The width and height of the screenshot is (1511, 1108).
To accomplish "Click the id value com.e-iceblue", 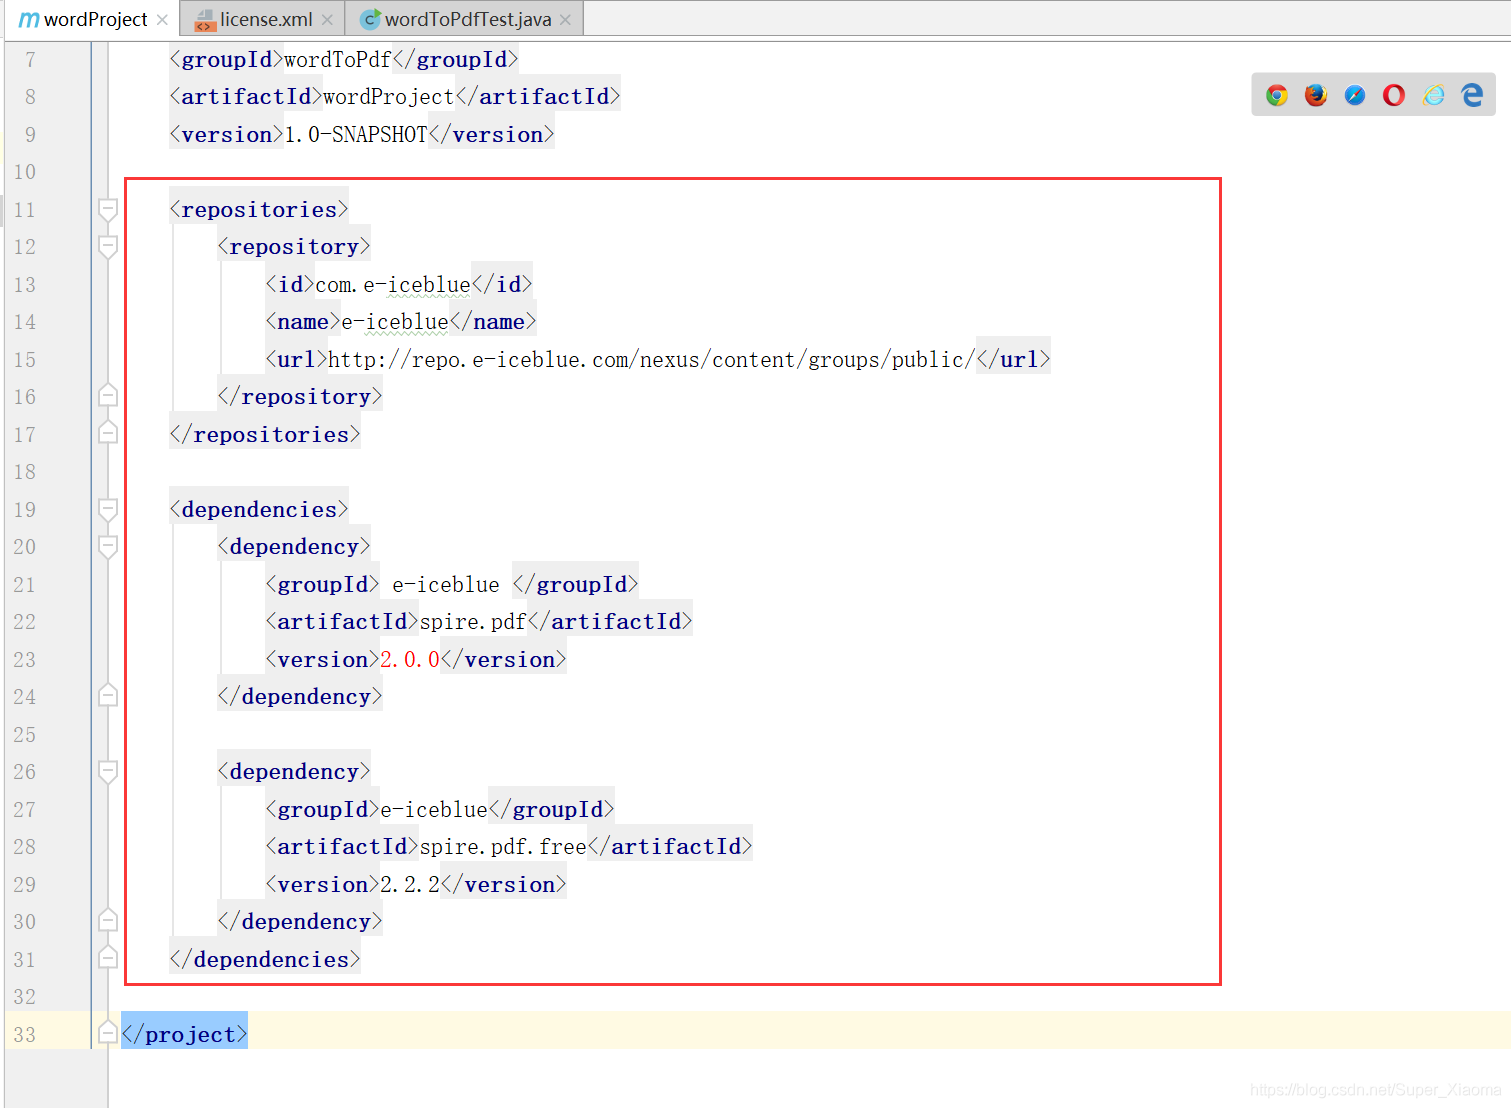I will [x=393, y=285].
